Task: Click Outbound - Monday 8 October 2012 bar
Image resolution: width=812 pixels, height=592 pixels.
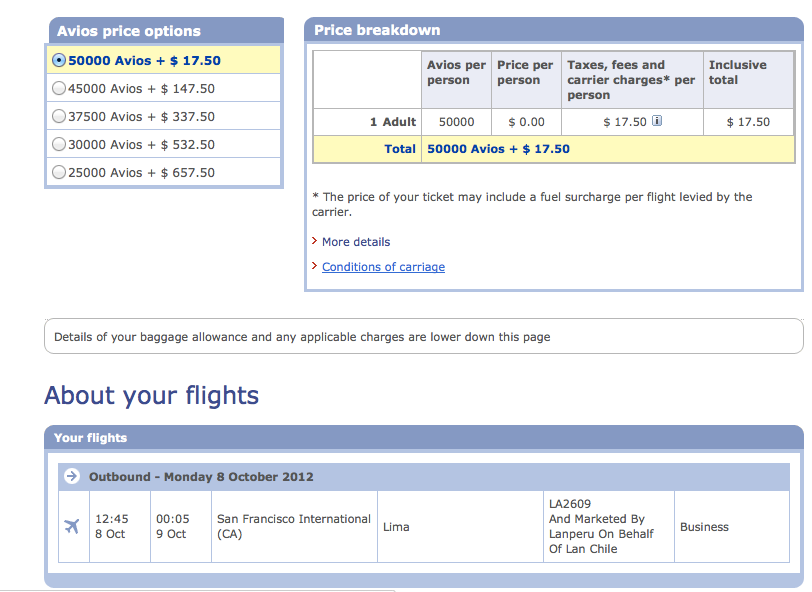Action: pos(424,477)
